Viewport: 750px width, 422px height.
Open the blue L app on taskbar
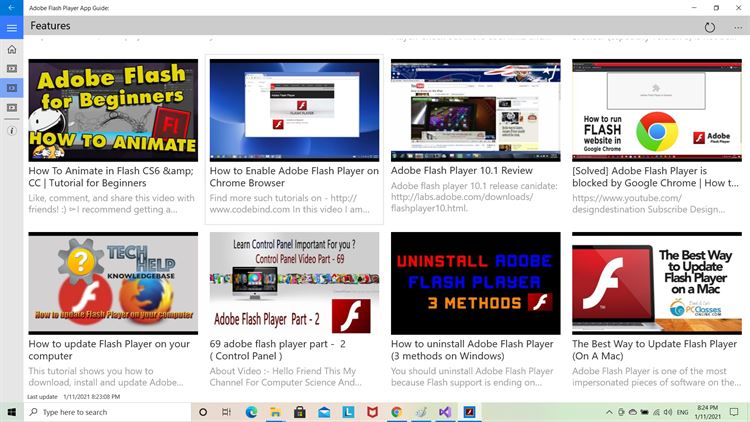point(348,412)
